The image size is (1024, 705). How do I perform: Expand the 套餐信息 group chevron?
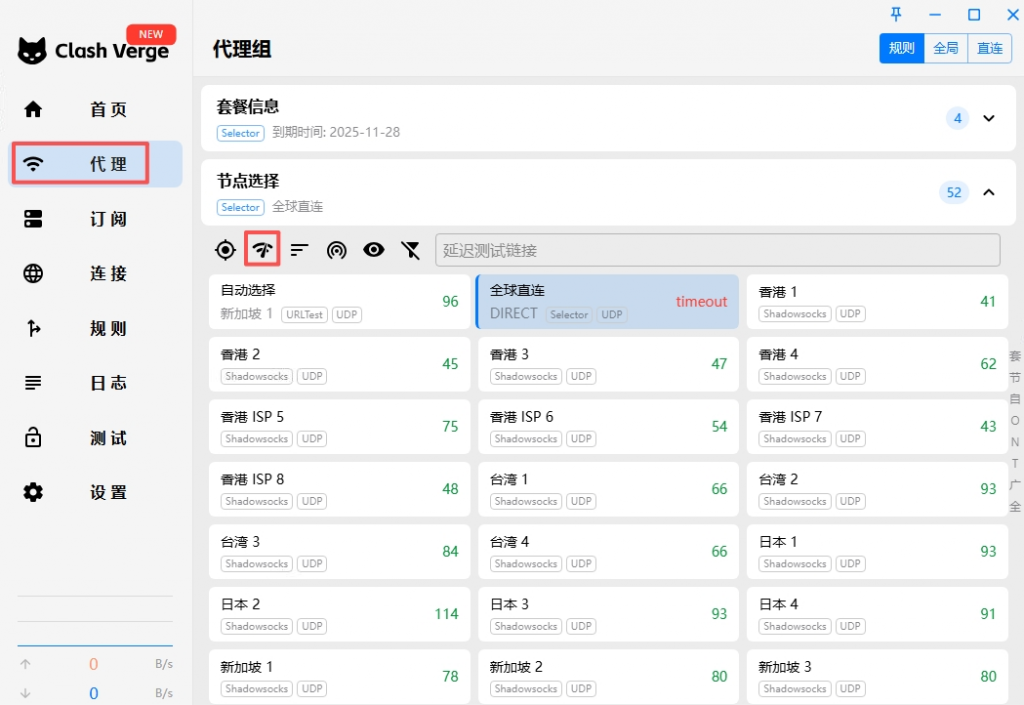click(989, 118)
